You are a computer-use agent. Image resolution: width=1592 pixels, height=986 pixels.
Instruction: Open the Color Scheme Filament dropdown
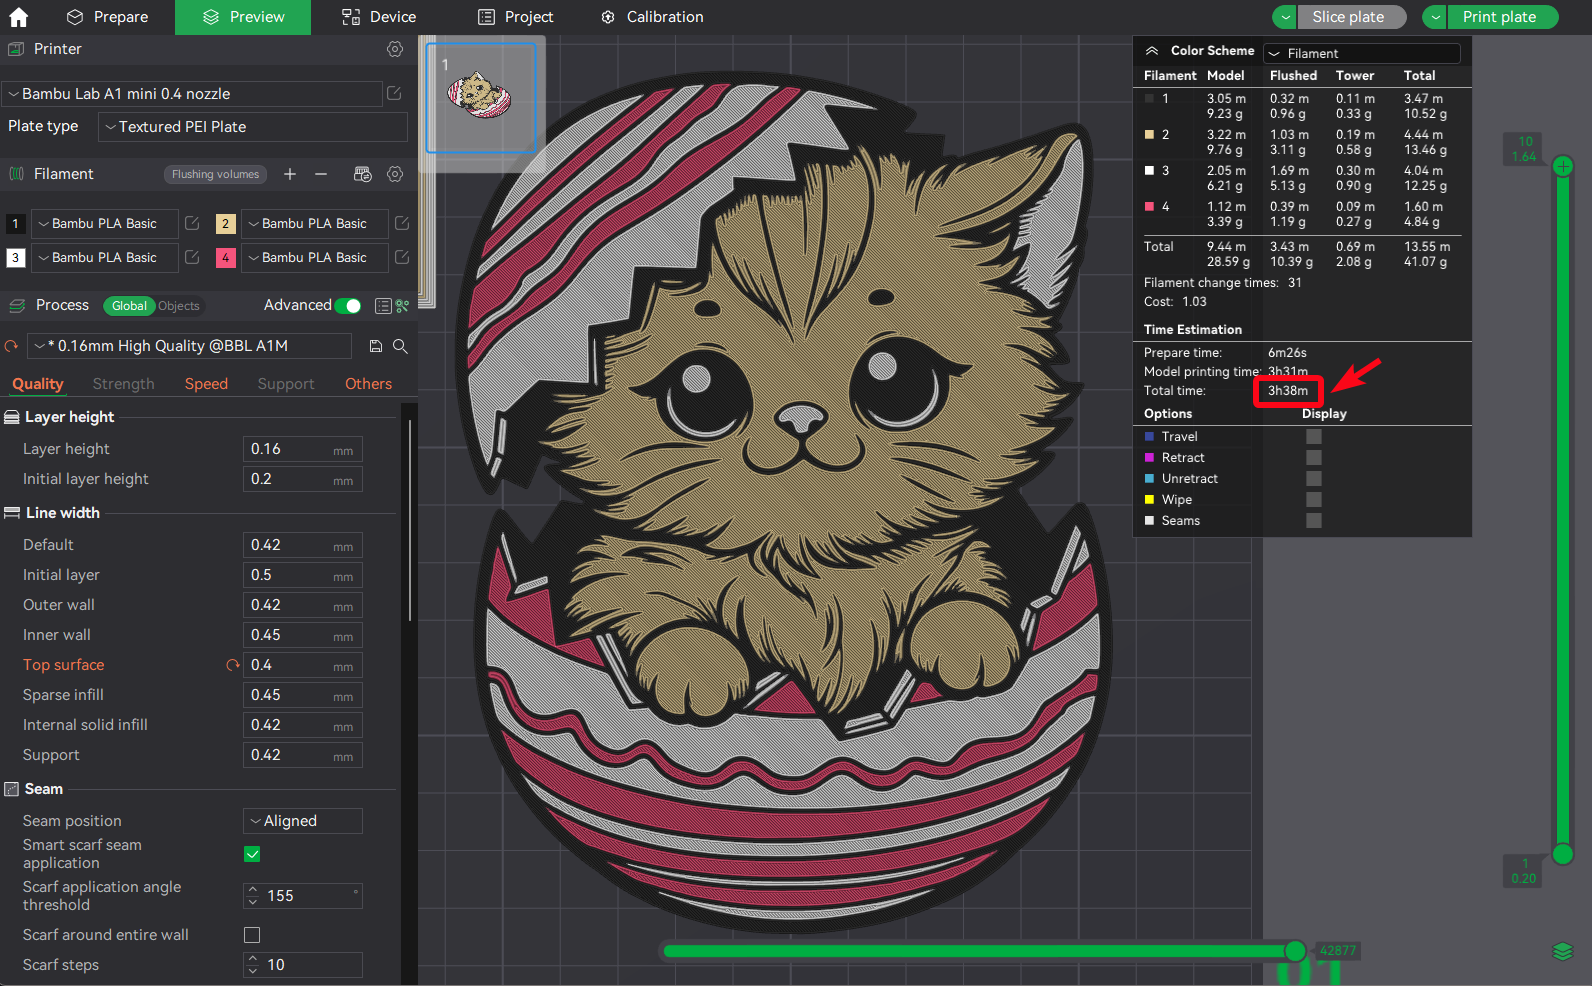pos(1362,53)
